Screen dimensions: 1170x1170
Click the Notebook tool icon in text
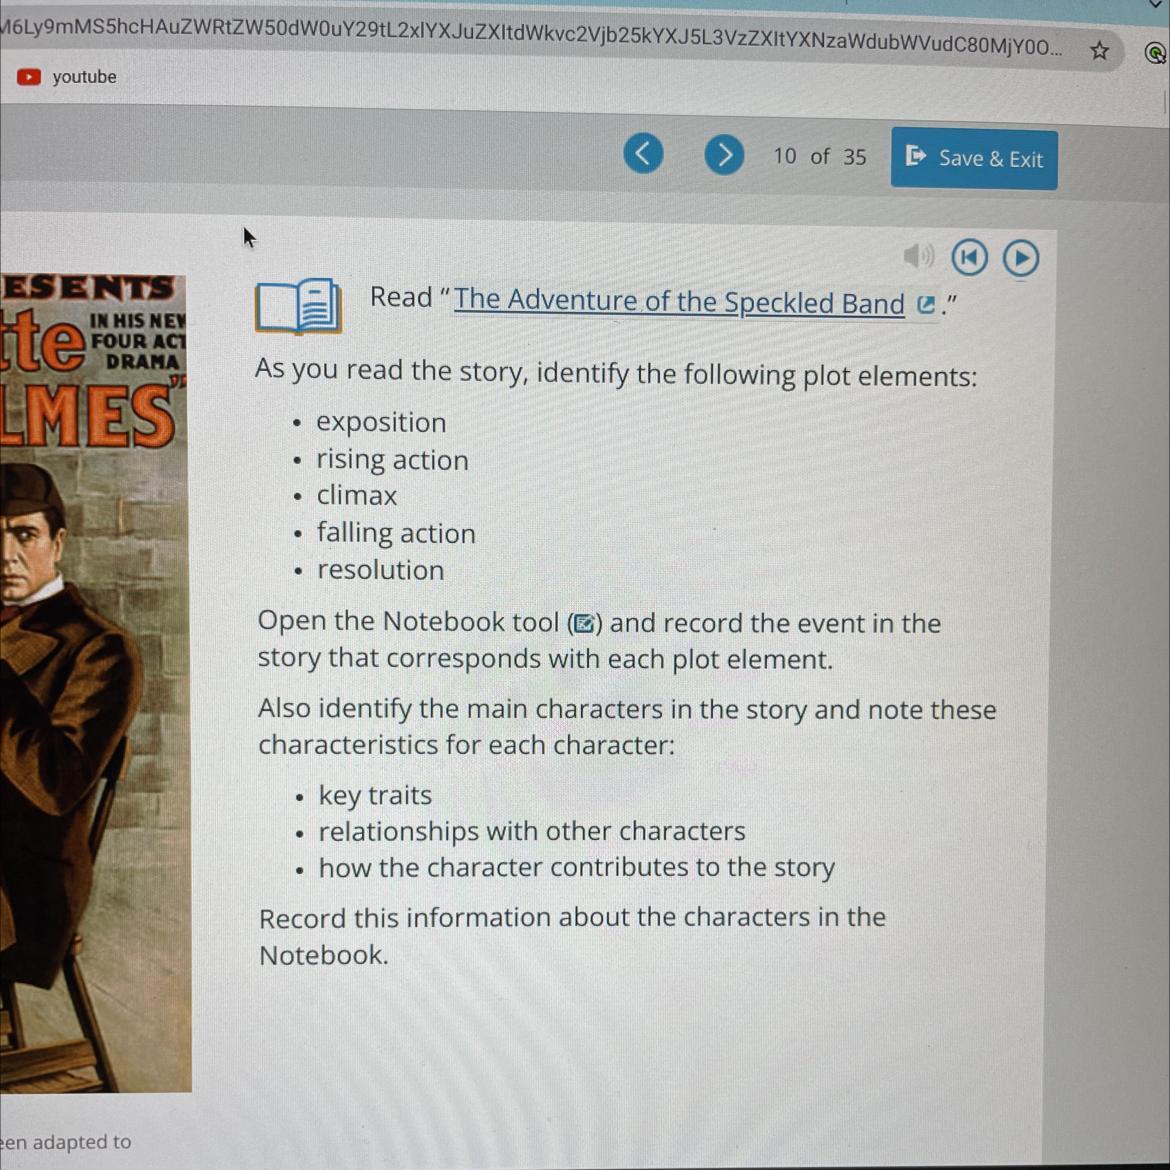click(584, 623)
